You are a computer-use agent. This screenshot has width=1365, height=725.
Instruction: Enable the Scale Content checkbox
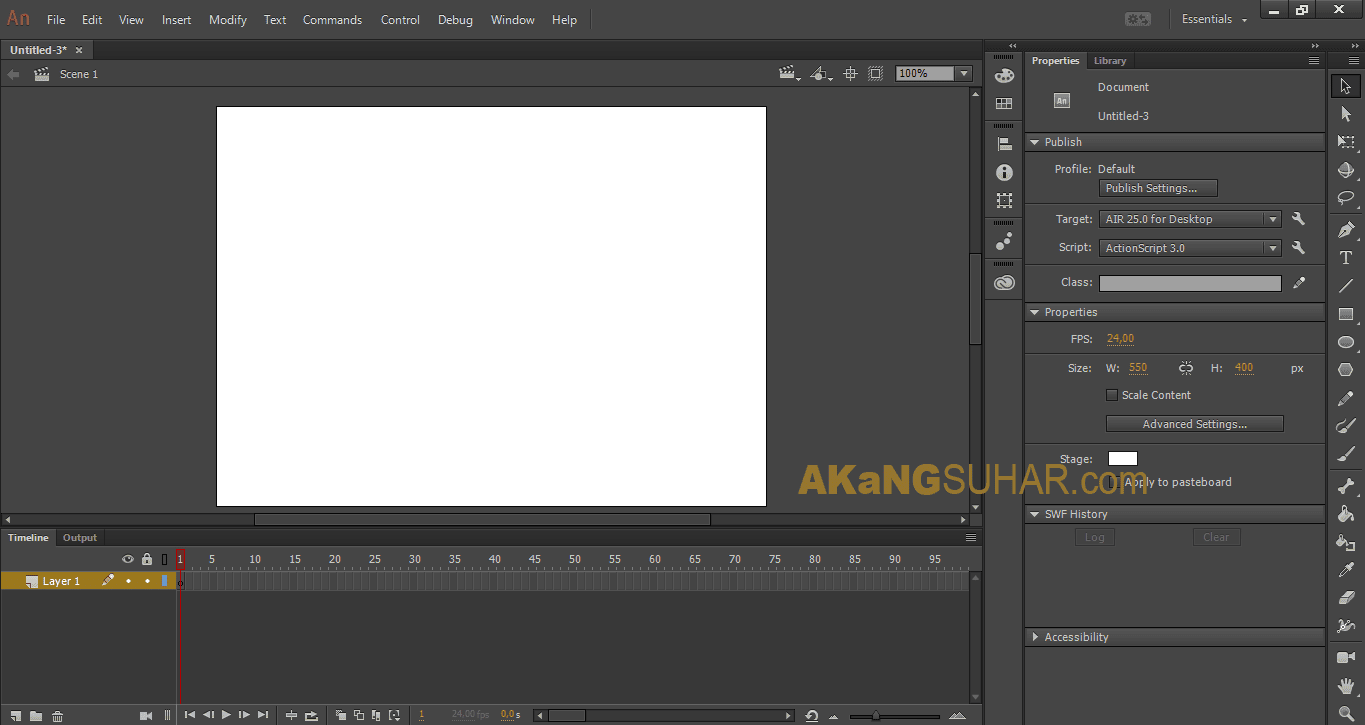1112,395
